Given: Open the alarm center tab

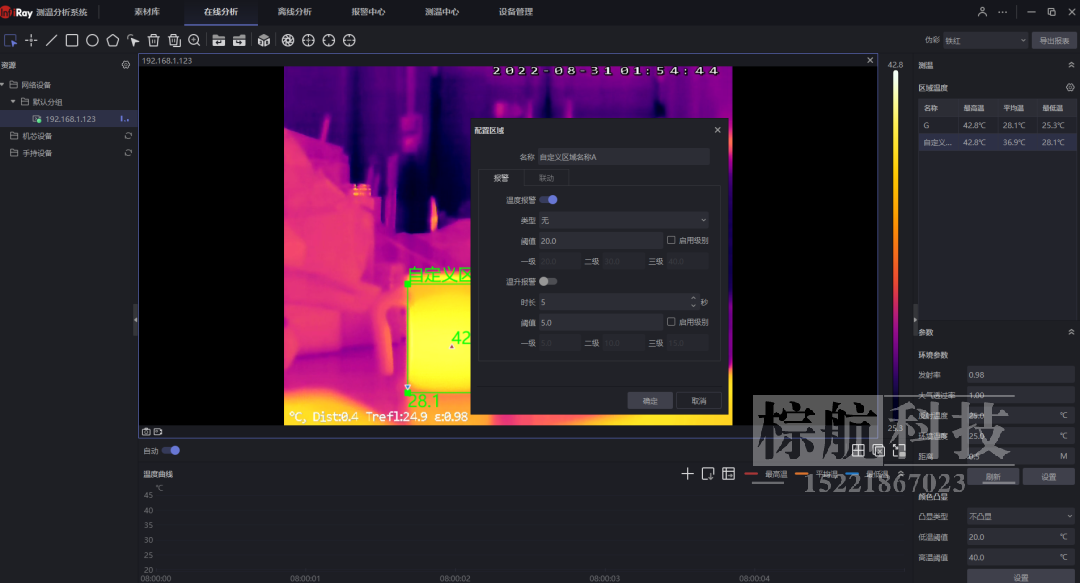Looking at the screenshot, I should [x=368, y=12].
